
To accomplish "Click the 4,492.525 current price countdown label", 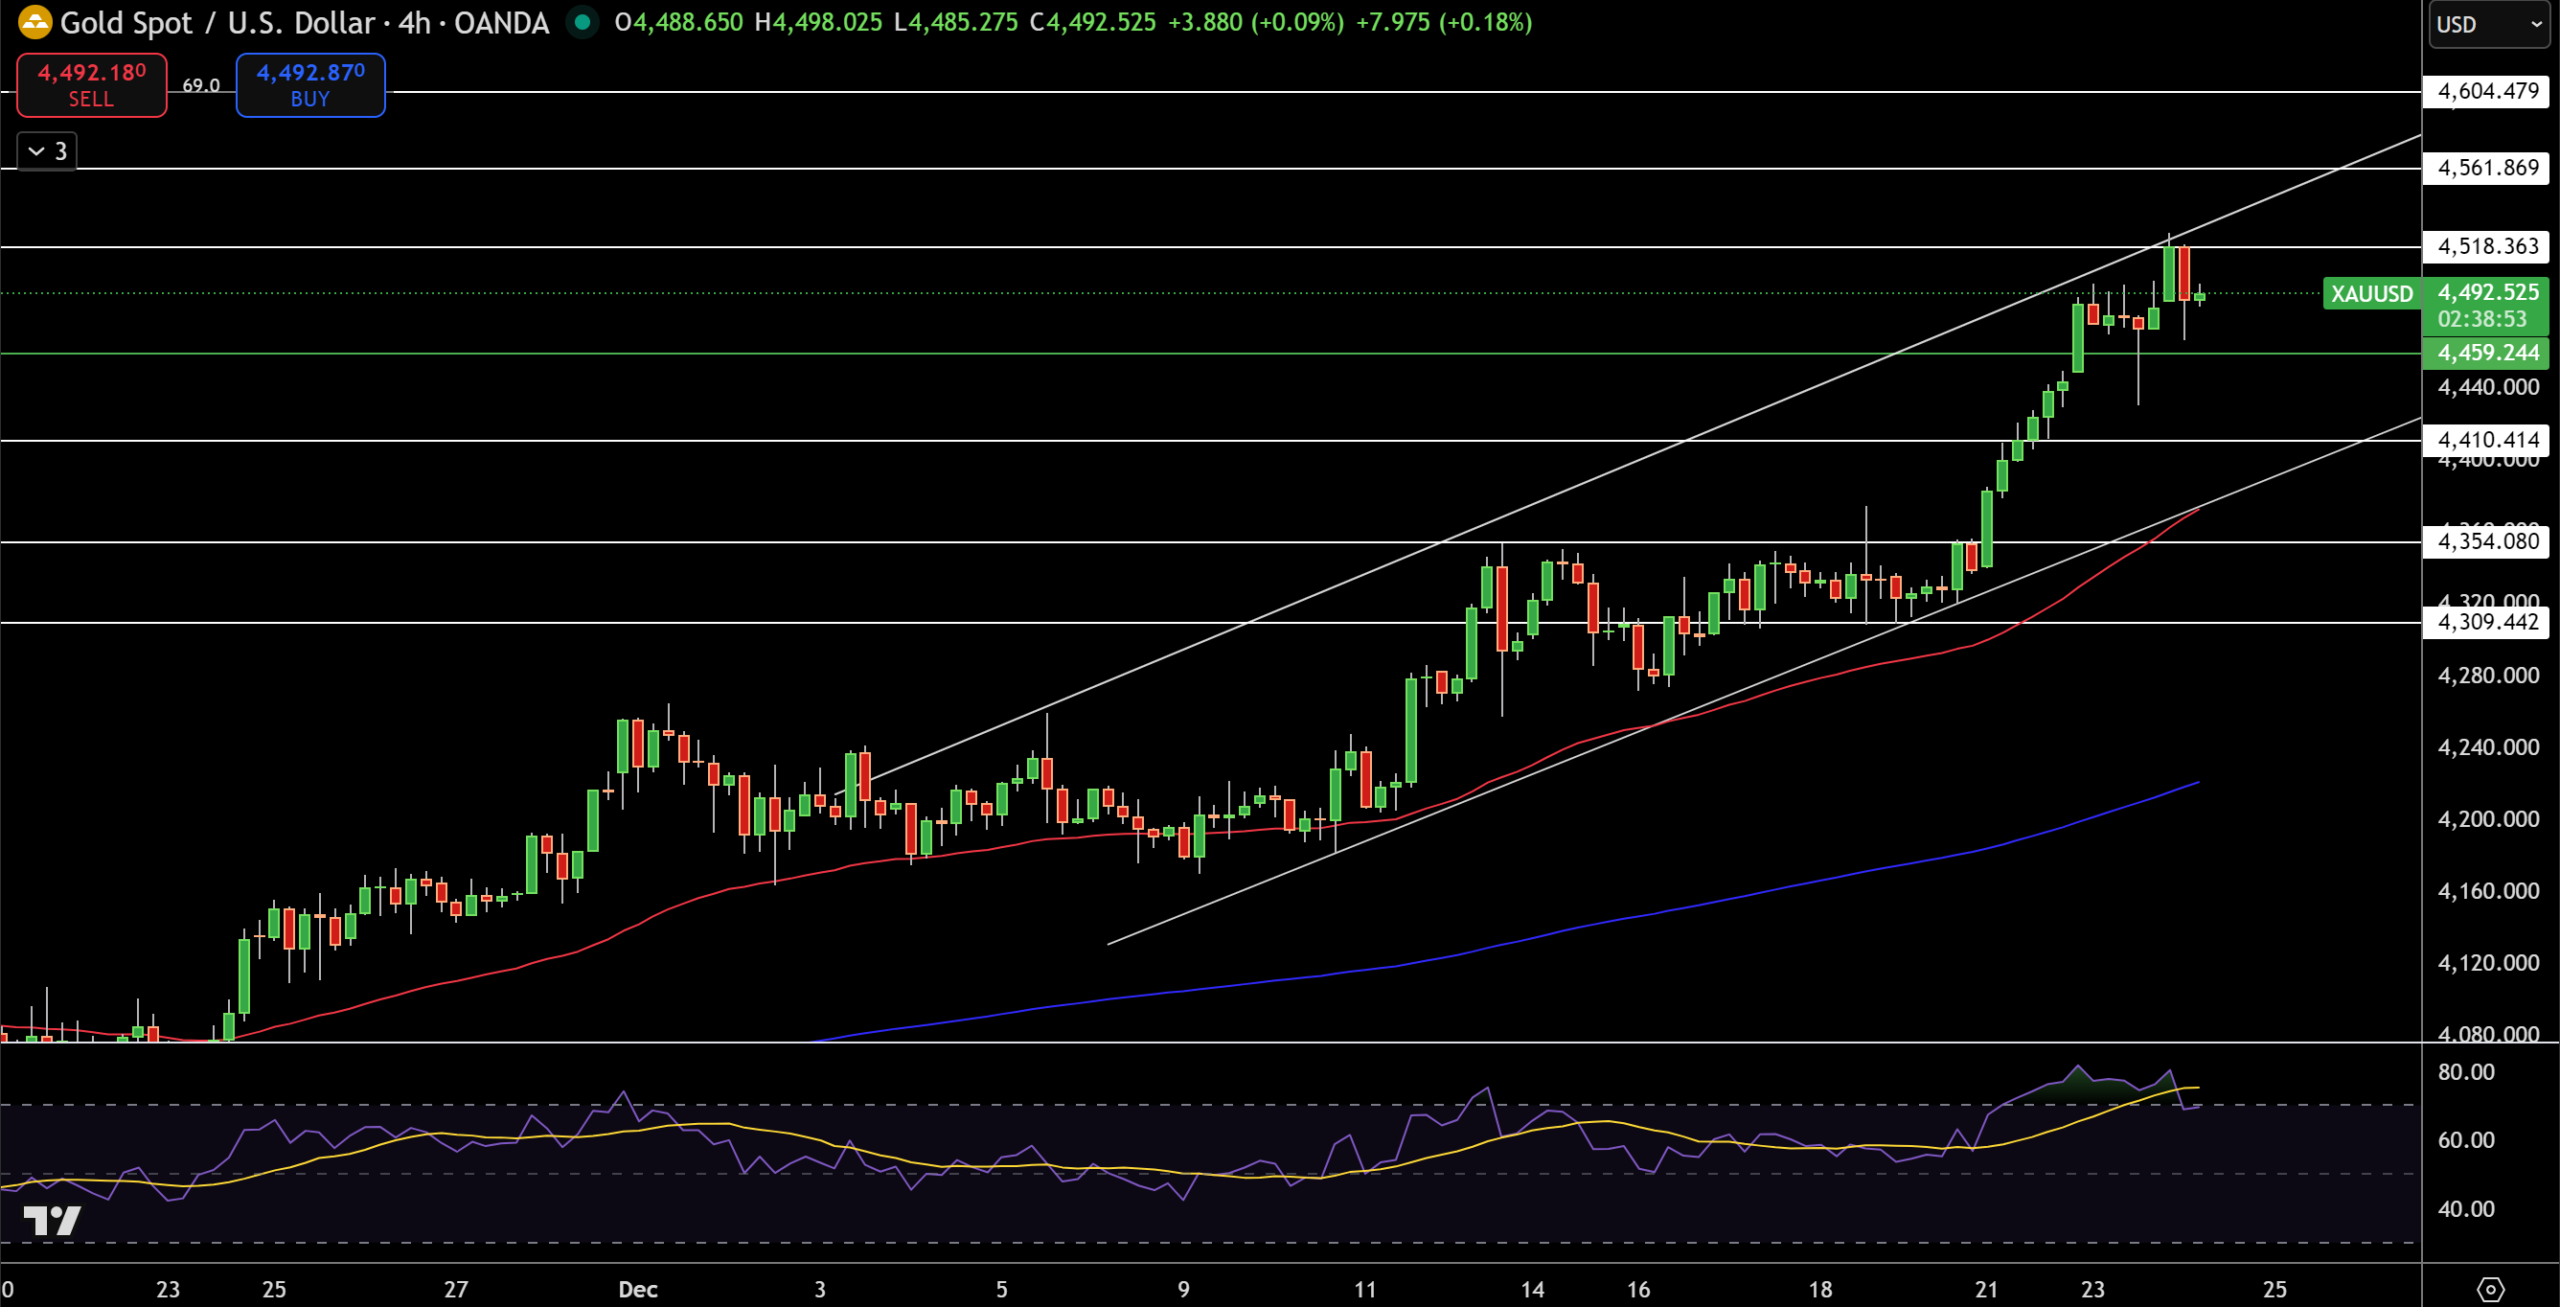I will [2487, 306].
